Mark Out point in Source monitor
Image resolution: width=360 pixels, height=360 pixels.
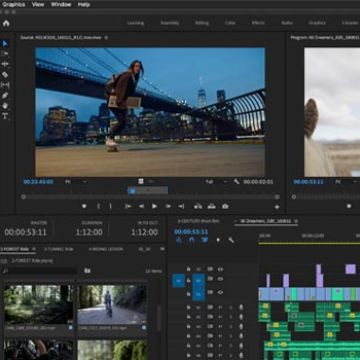[110, 206]
